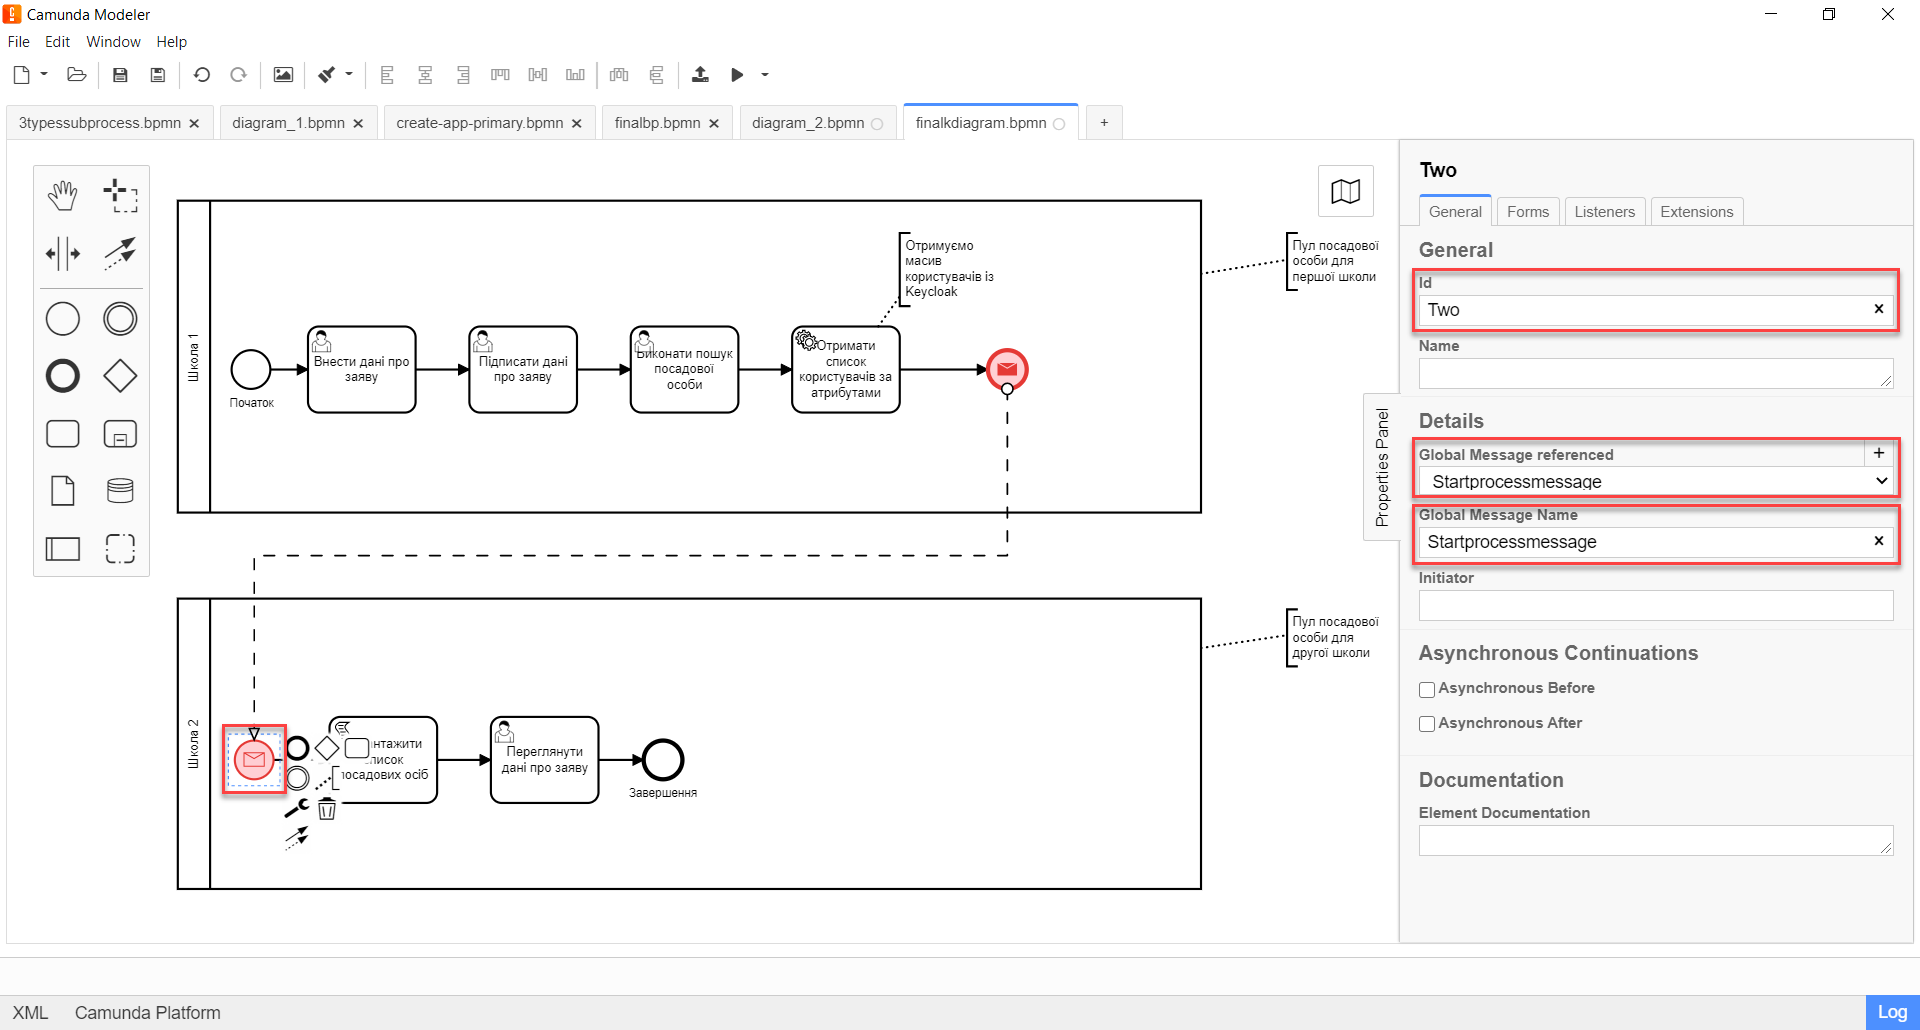Open the Window menu

point(113,42)
